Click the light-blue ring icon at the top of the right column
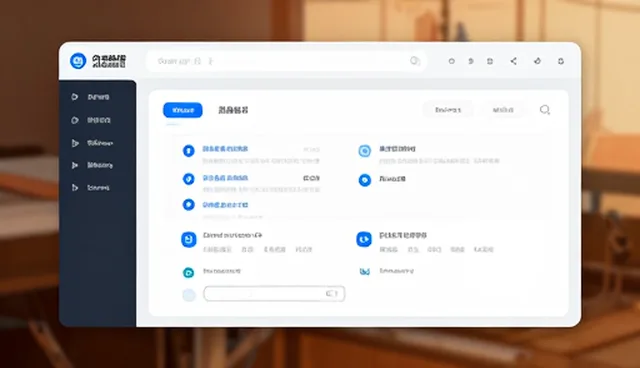 364,151
